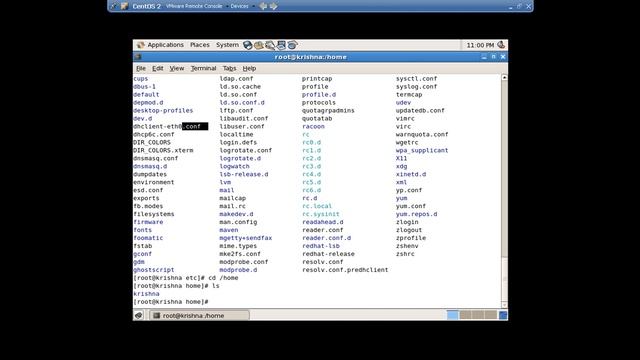Switch to the fourth workspace in switcher
Viewport: 640px width, 360px height.
coord(491,315)
